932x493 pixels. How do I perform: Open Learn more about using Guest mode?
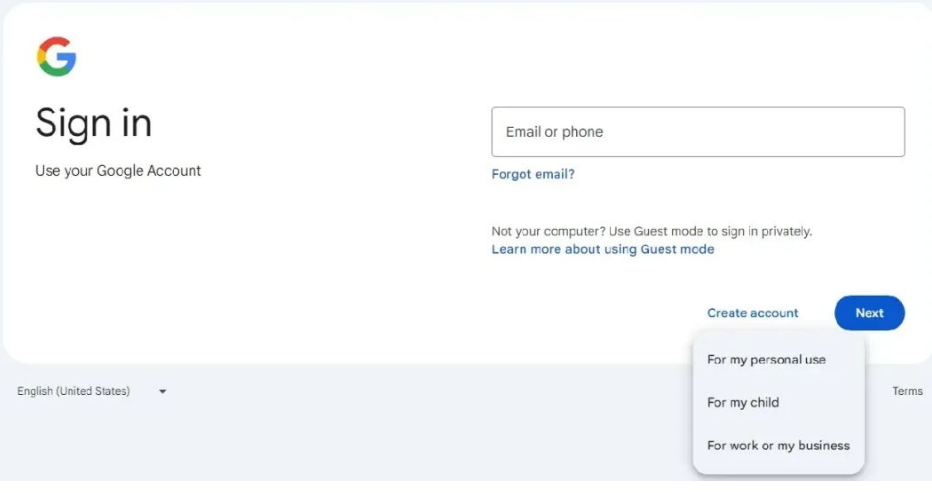pos(602,249)
